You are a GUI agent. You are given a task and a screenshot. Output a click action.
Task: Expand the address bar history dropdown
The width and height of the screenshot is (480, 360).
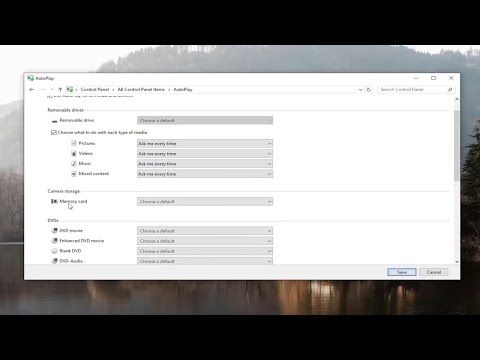click(360, 90)
